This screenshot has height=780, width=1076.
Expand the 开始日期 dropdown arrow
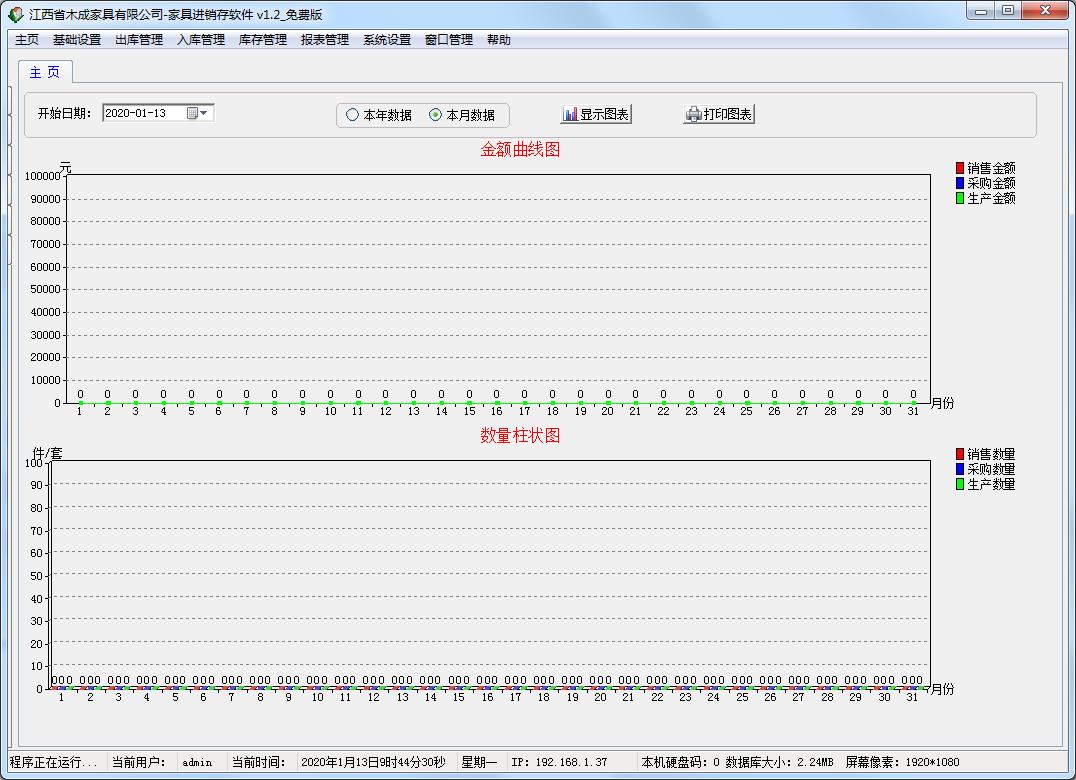click(204, 113)
